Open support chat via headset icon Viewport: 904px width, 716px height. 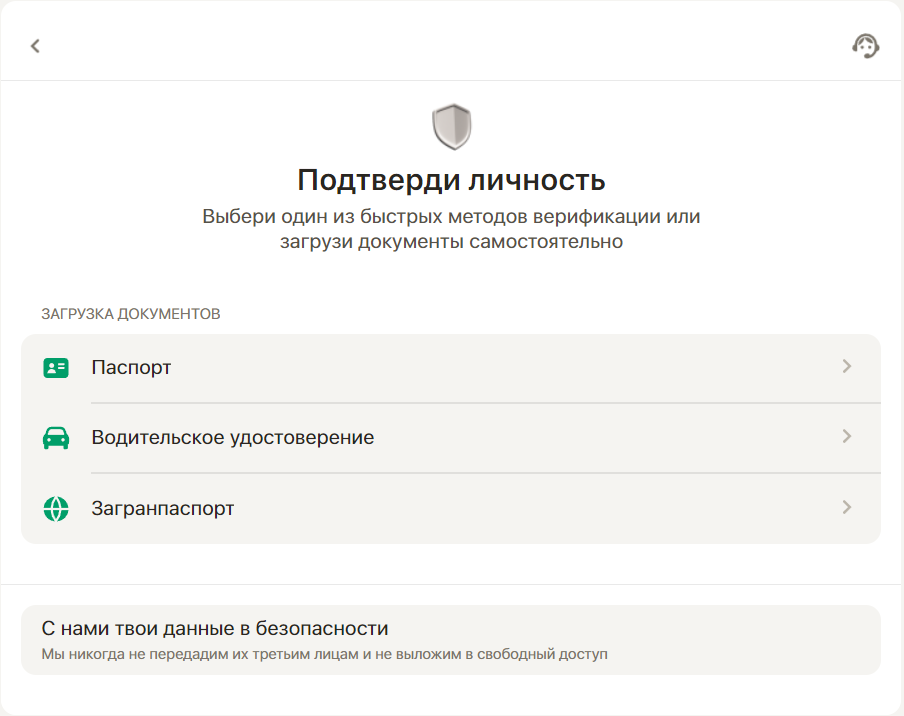click(865, 46)
